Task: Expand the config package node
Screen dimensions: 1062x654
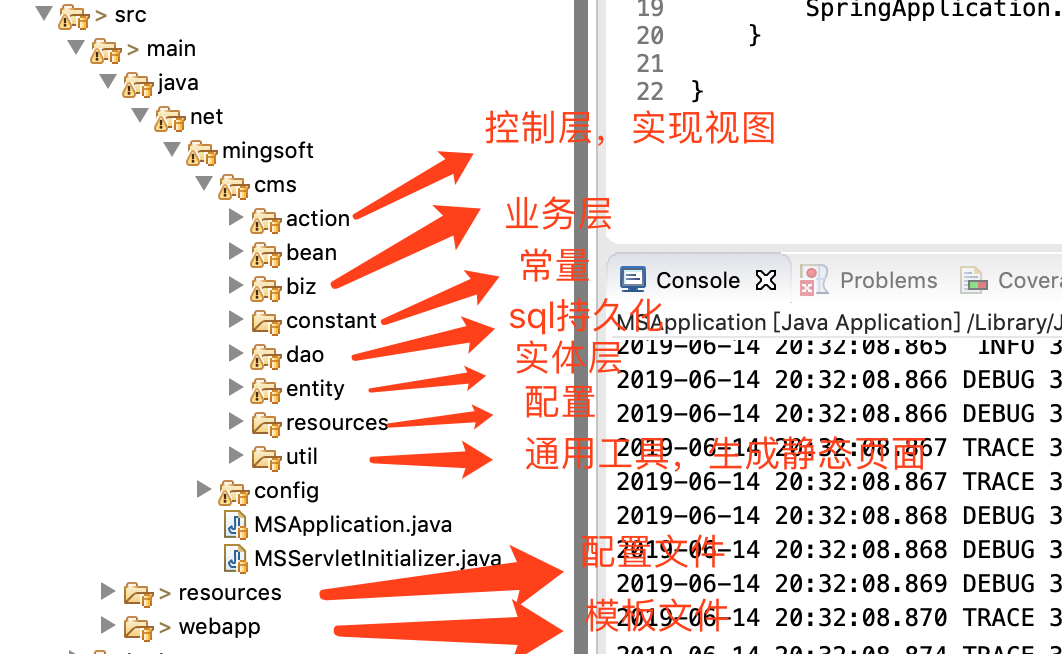Action: [204, 490]
